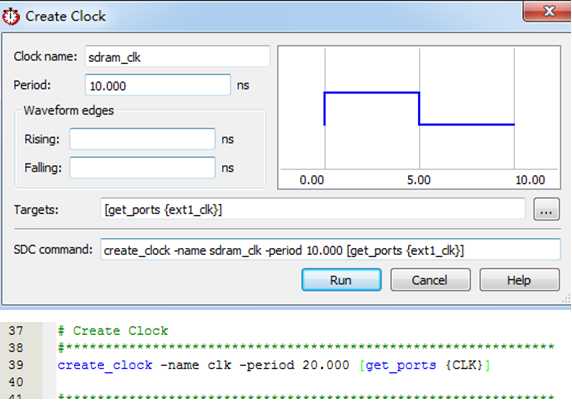
Task: Click the Period input field showing 10.000
Action: click(x=158, y=85)
